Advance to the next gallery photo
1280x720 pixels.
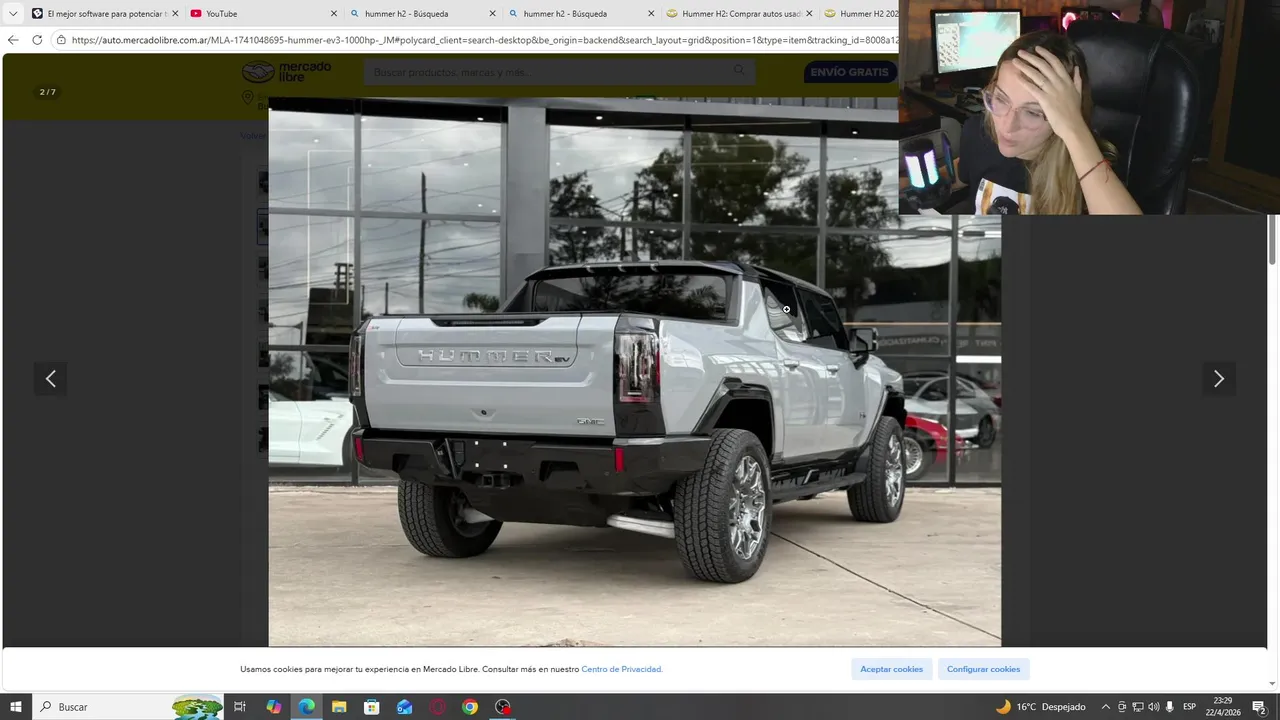point(1218,379)
